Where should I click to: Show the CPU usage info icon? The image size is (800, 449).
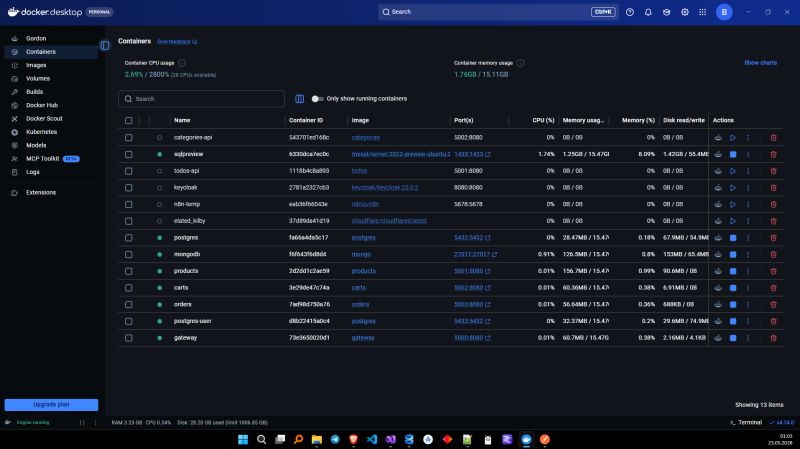coord(182,63)
